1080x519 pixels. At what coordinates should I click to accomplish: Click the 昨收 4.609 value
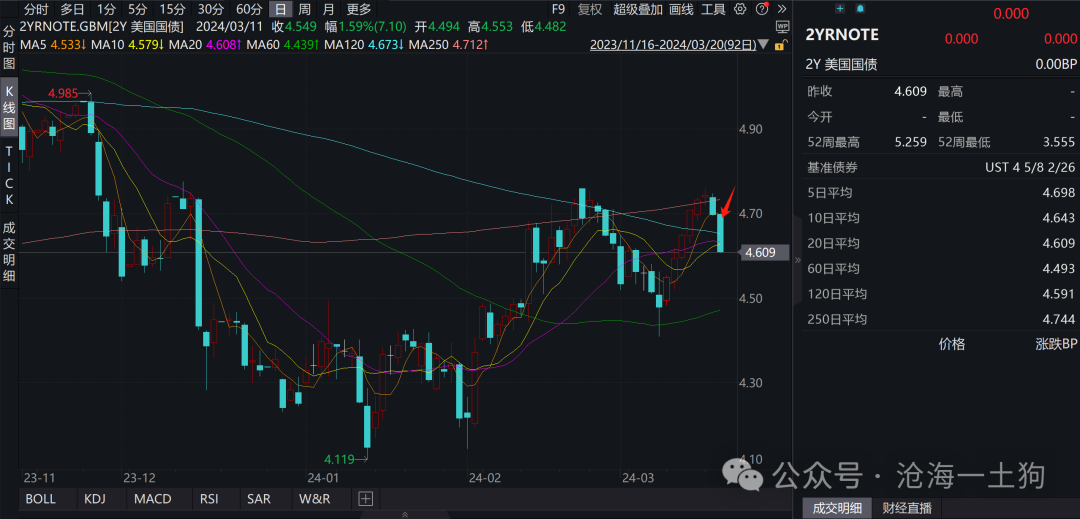[x=911, y=92]
